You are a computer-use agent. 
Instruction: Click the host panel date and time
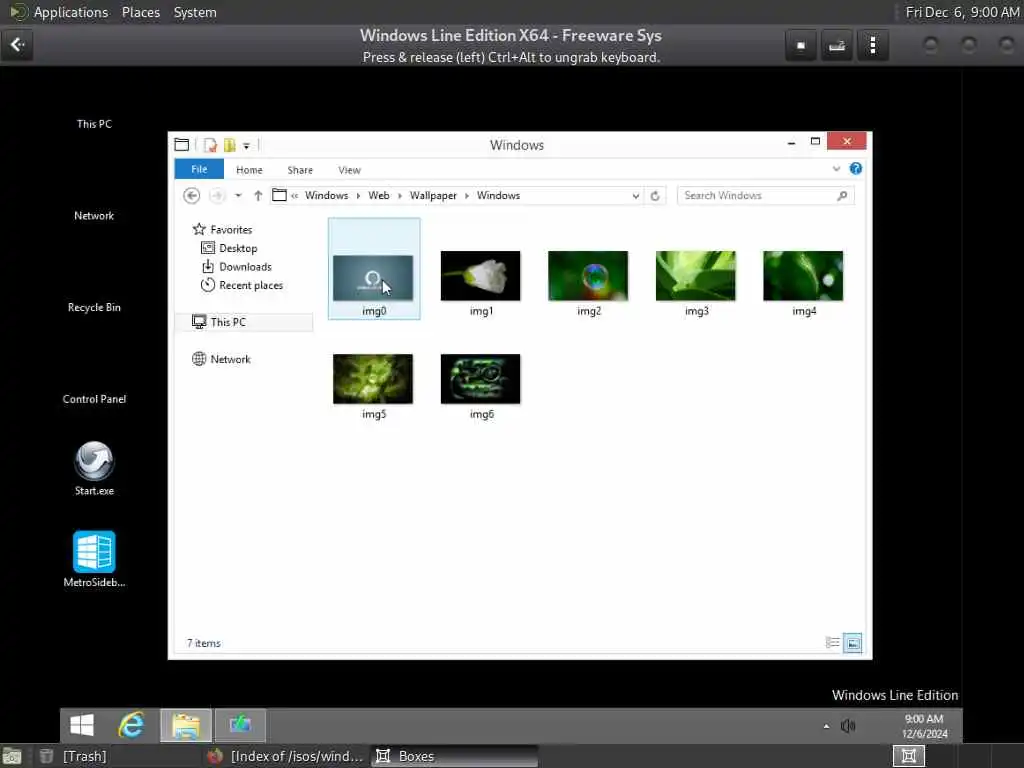[962, 12]
